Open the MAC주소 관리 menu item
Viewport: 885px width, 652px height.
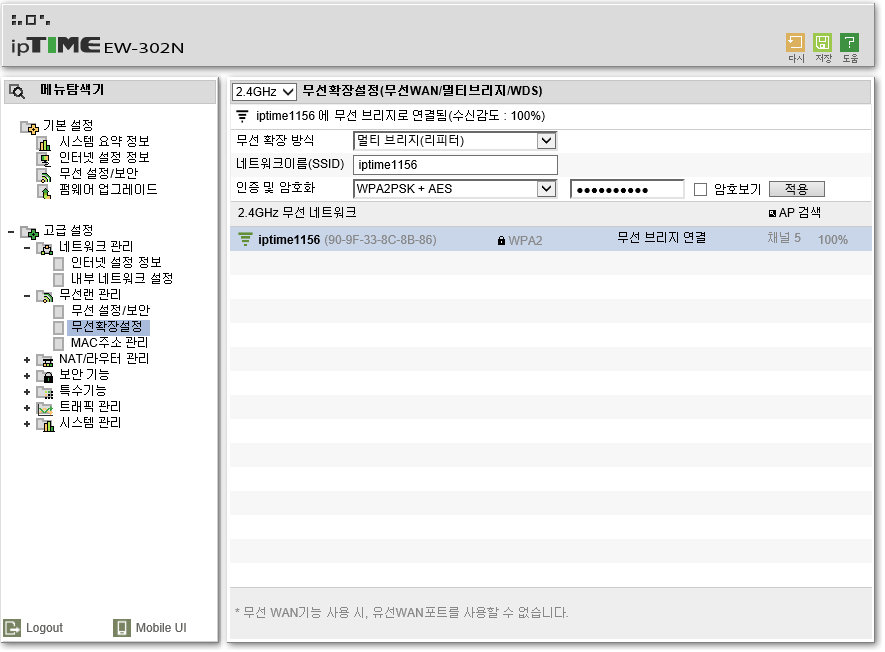coord(109,343)
